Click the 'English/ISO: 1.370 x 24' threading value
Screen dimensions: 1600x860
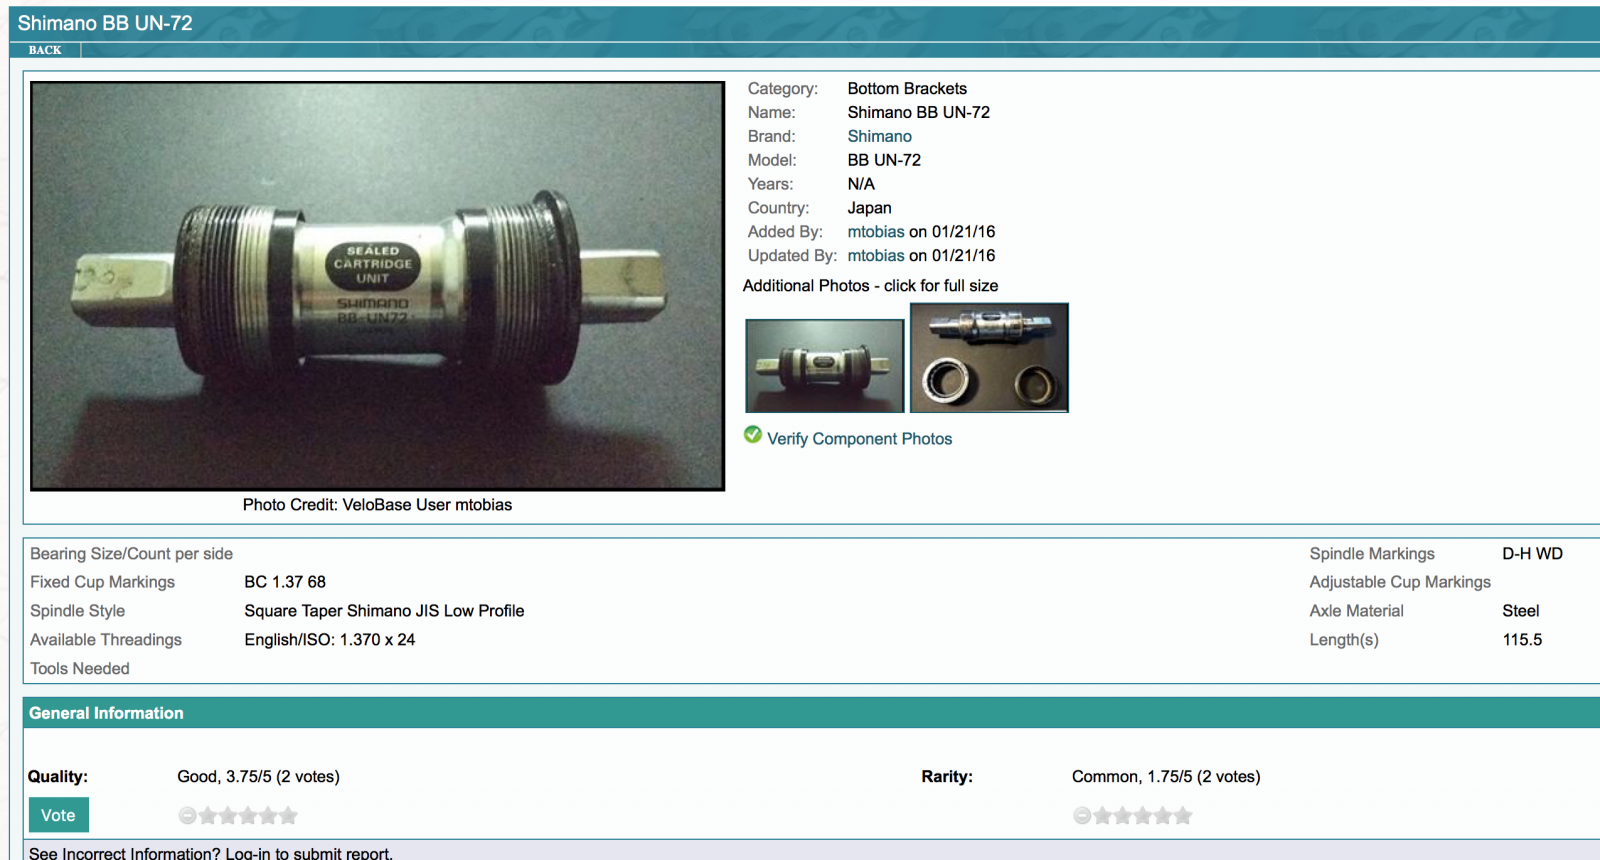pyautogui.click(x=330, y=640)
